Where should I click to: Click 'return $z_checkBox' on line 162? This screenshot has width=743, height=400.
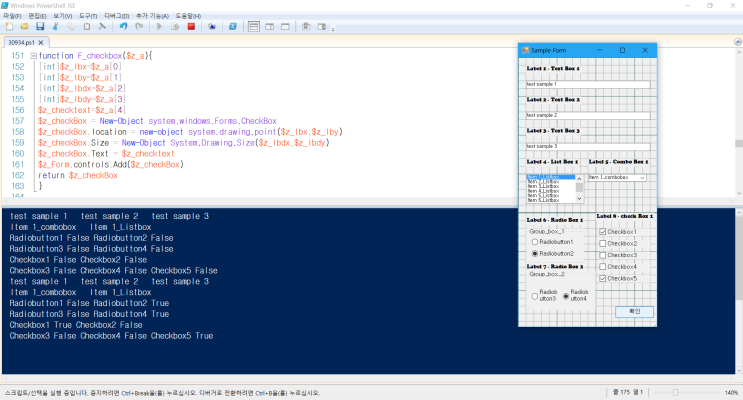[x=78, y=175]
